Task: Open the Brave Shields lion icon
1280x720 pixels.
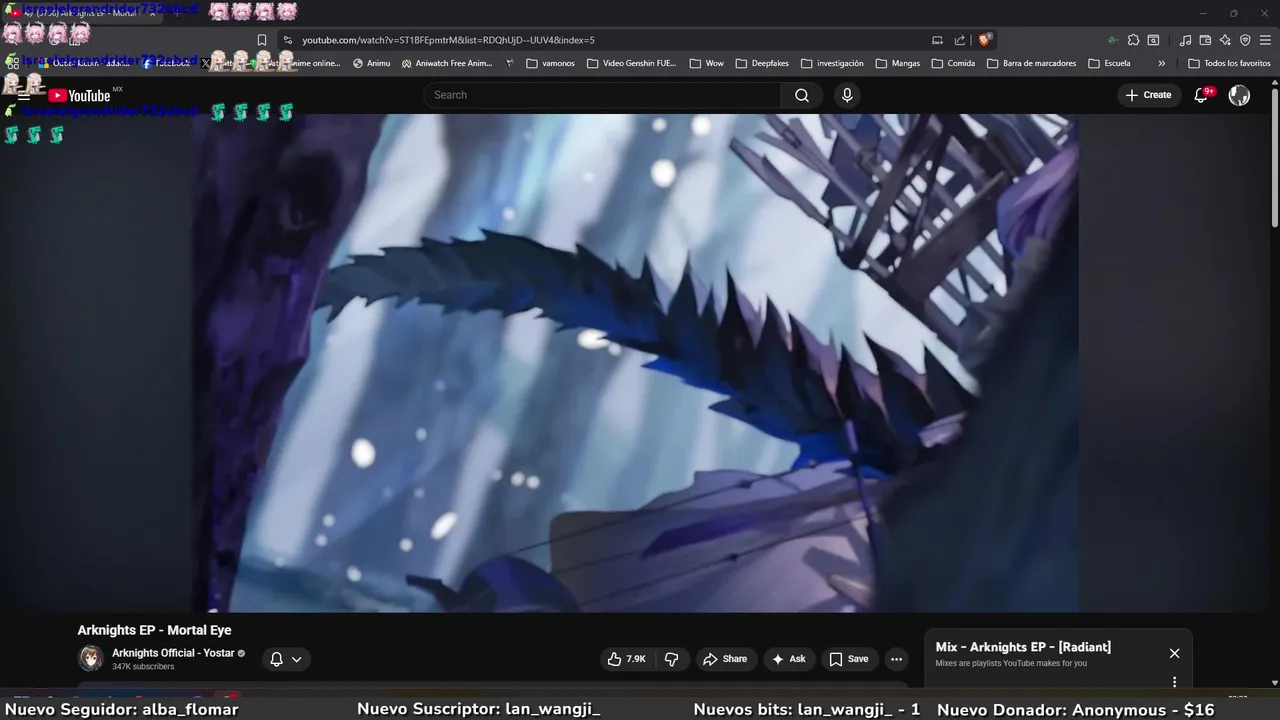Action: pyautogui.click(x=984, y=40)
